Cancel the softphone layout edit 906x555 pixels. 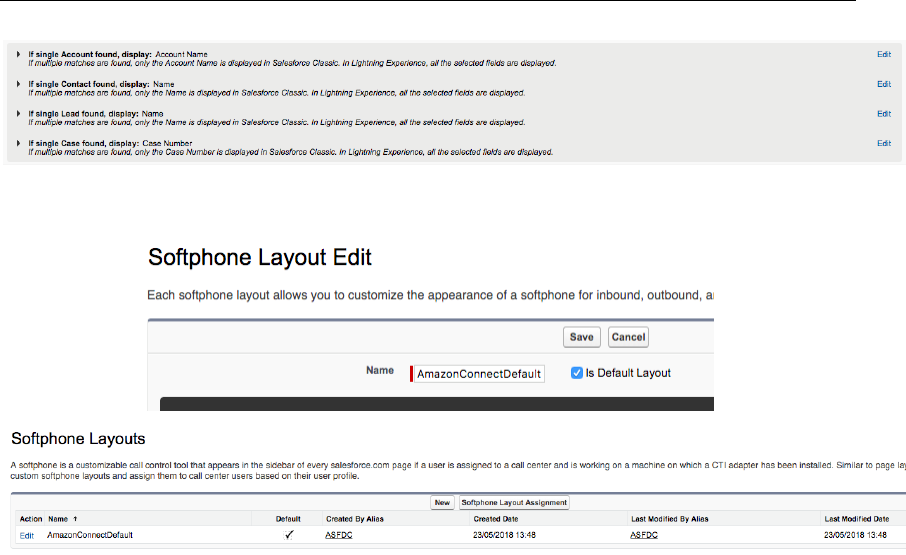[x=628, y=337]
